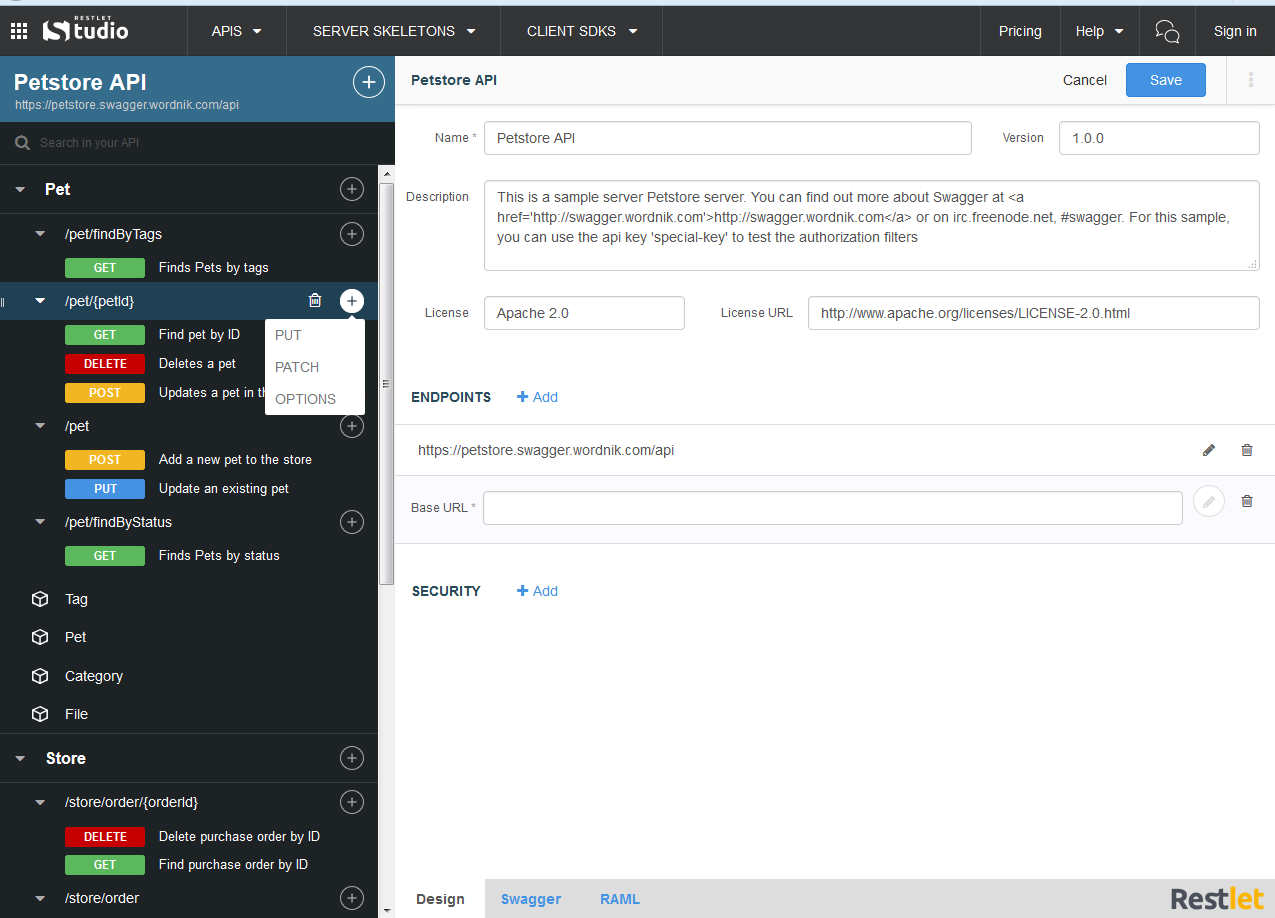The image size is (1275, 918).
Task: Click the three-dot more options icon
Action: (x=1250, y=80)
